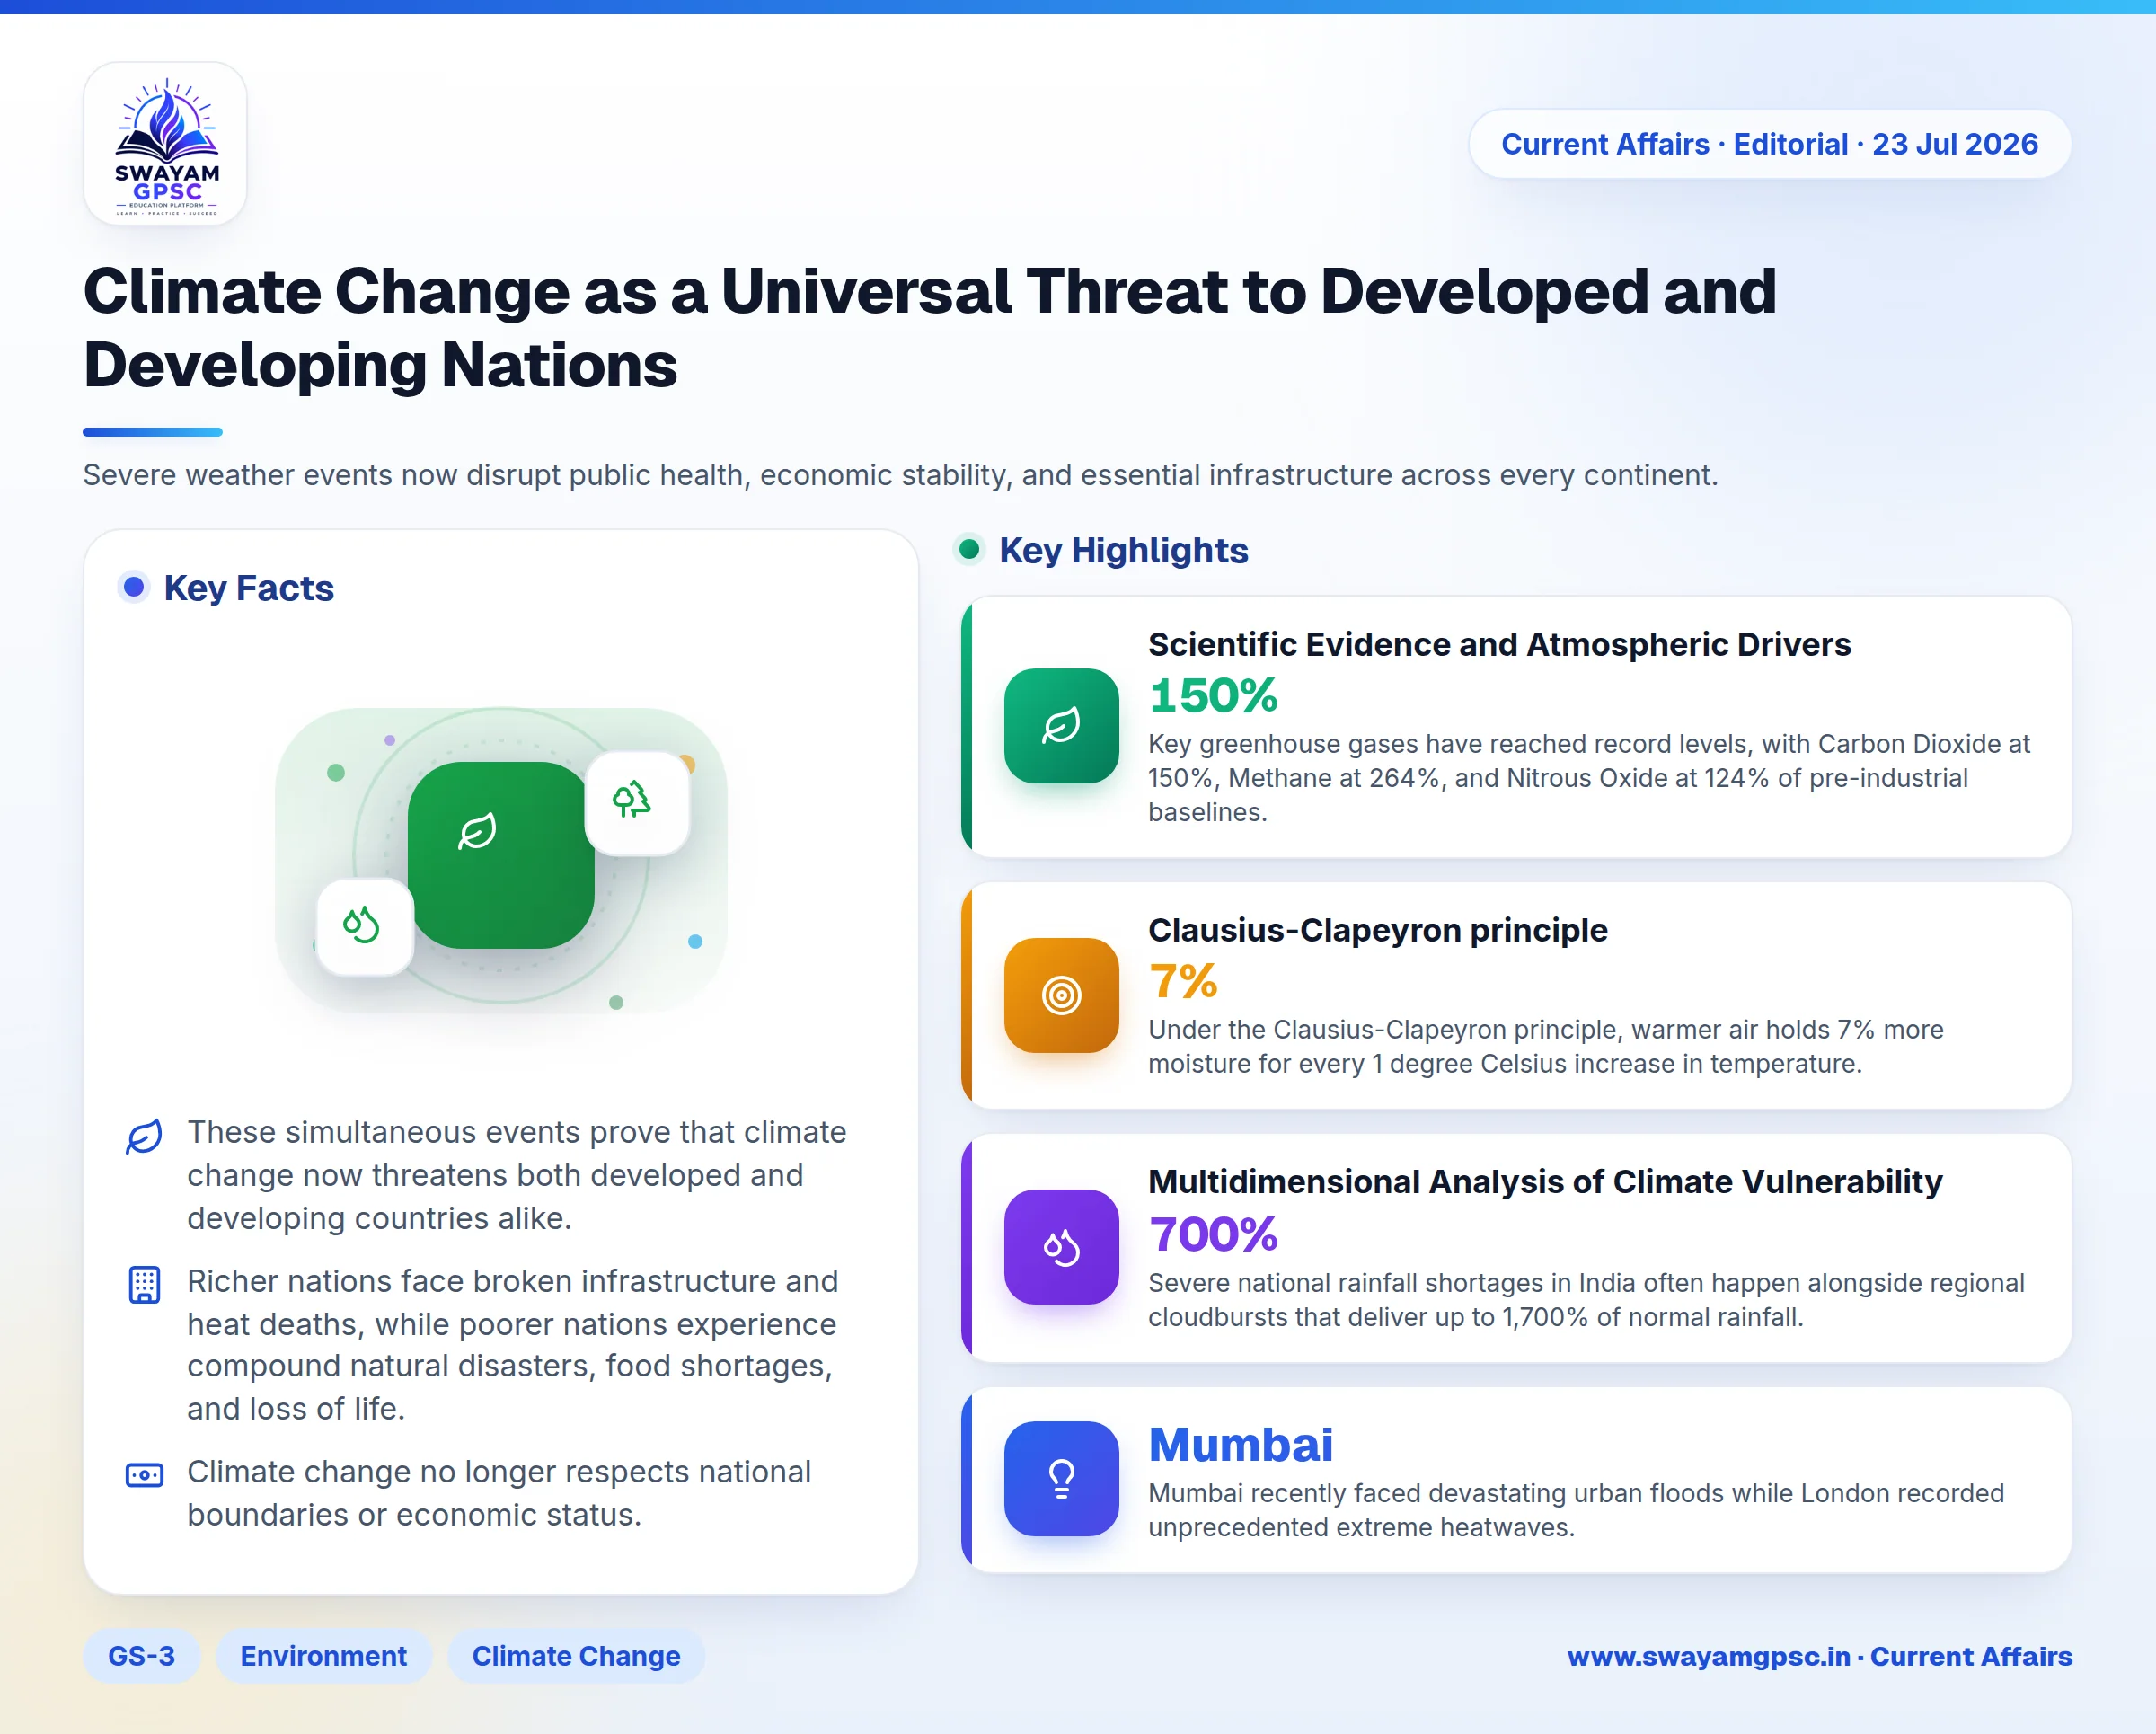Click the green leaf icon in Scientific Evidence card
This screenshot has width=2156, height=1734.
pos(1061,726)
